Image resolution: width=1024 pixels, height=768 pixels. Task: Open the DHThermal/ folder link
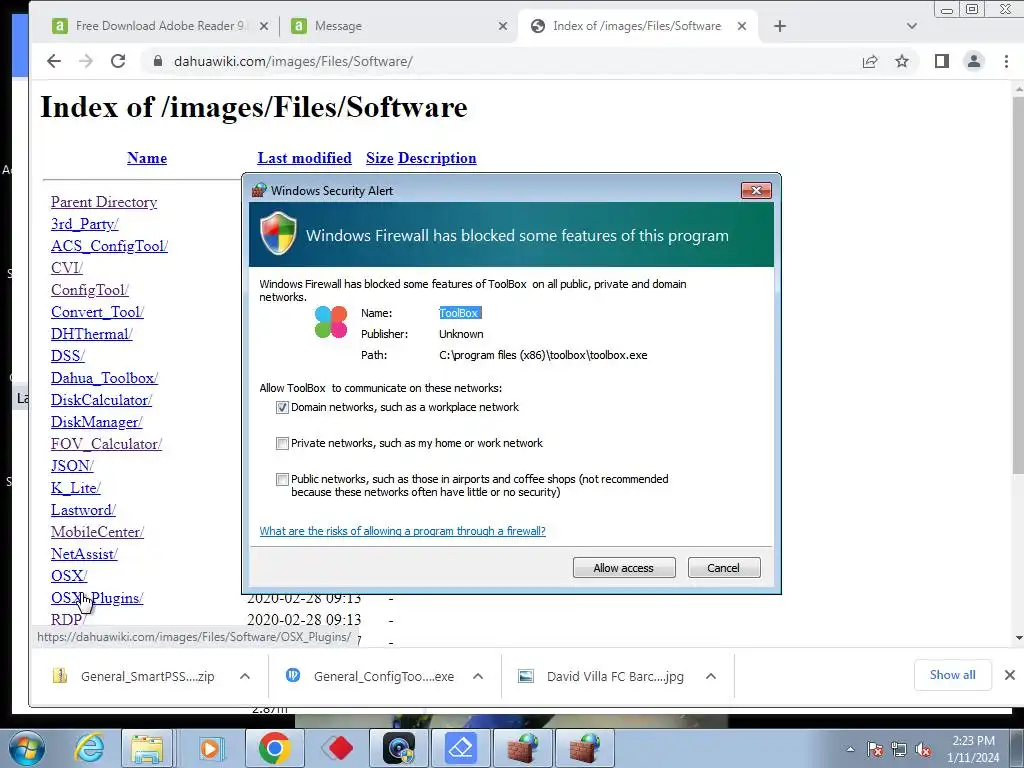tap(91, 334)
